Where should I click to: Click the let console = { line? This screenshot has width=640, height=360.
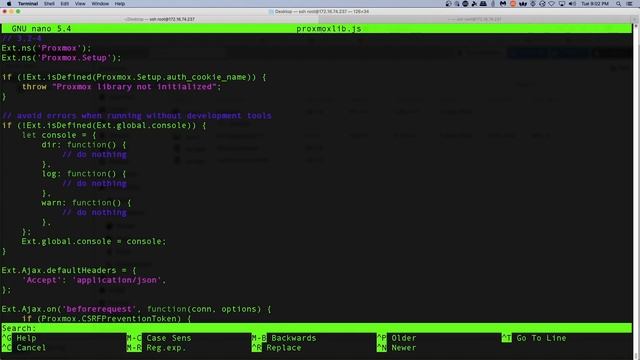tap(59, 135)
